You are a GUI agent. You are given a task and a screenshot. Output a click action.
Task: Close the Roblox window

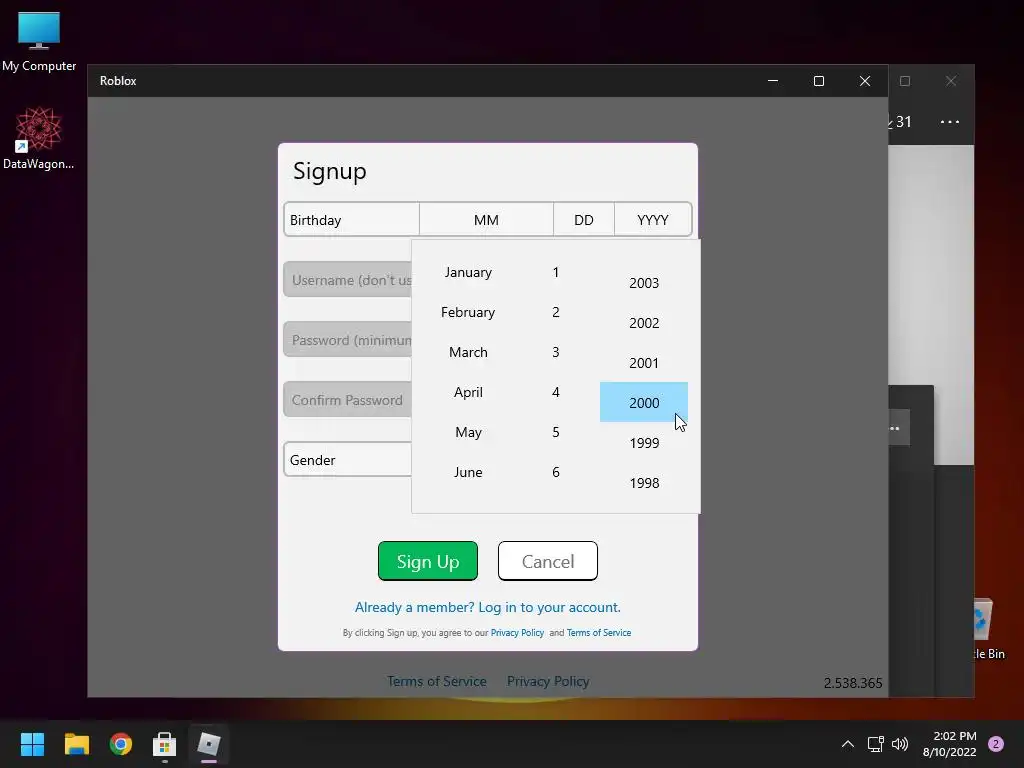coord(865,81)
